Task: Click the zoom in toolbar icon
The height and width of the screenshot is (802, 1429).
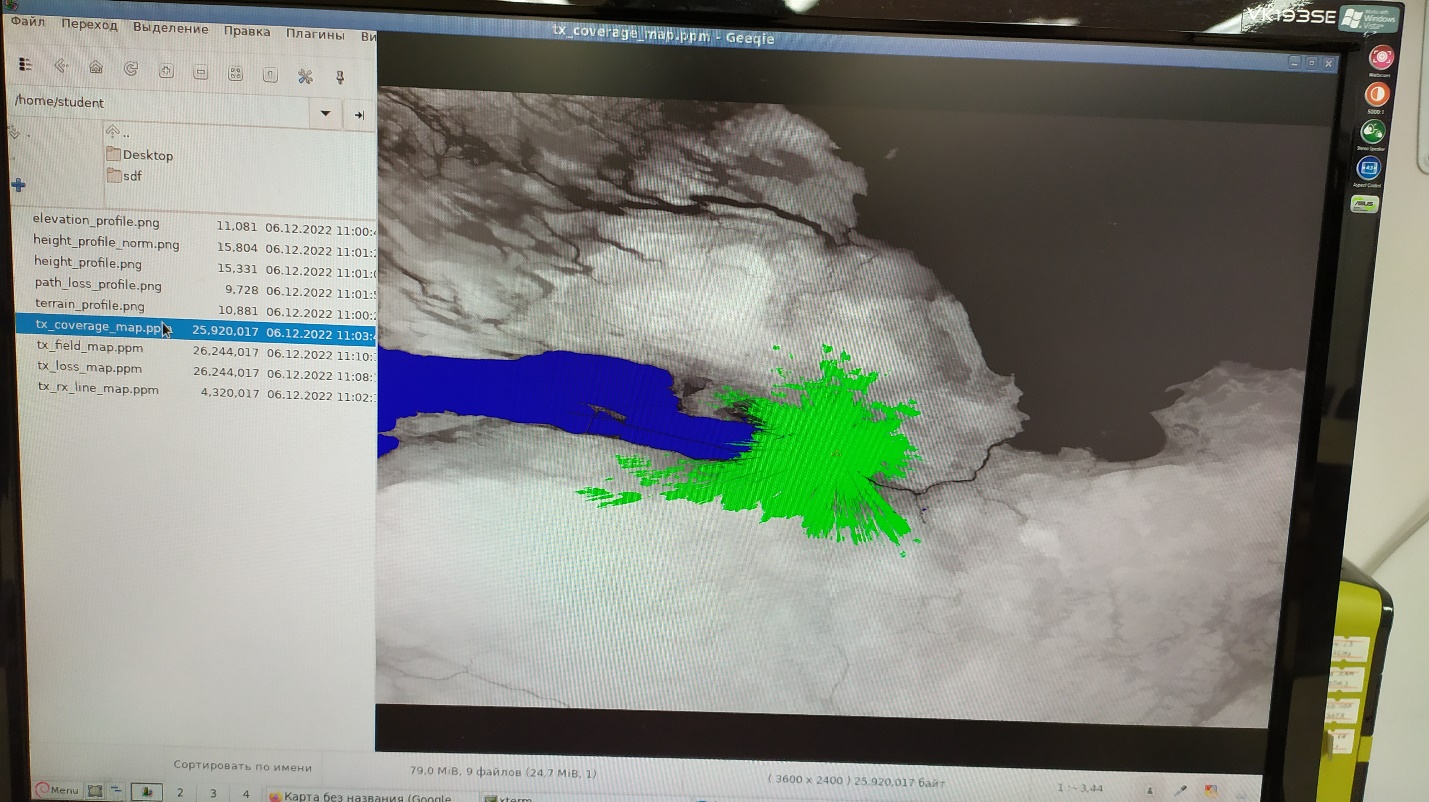Action: [x=166, y=71]
